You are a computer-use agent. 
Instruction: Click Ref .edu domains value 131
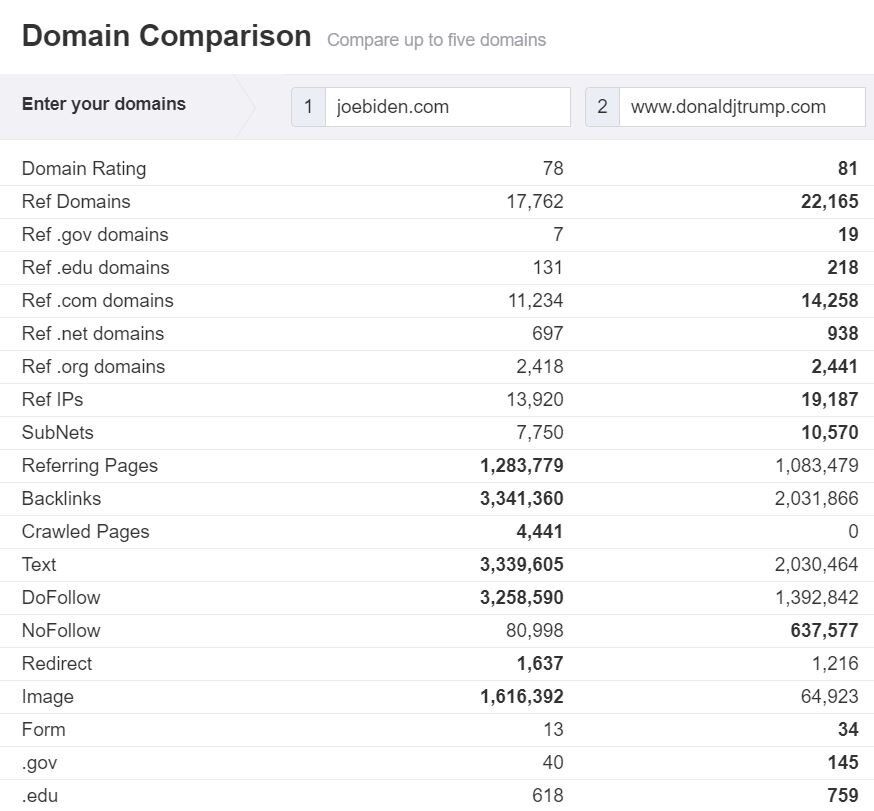(x=548, y=268)
